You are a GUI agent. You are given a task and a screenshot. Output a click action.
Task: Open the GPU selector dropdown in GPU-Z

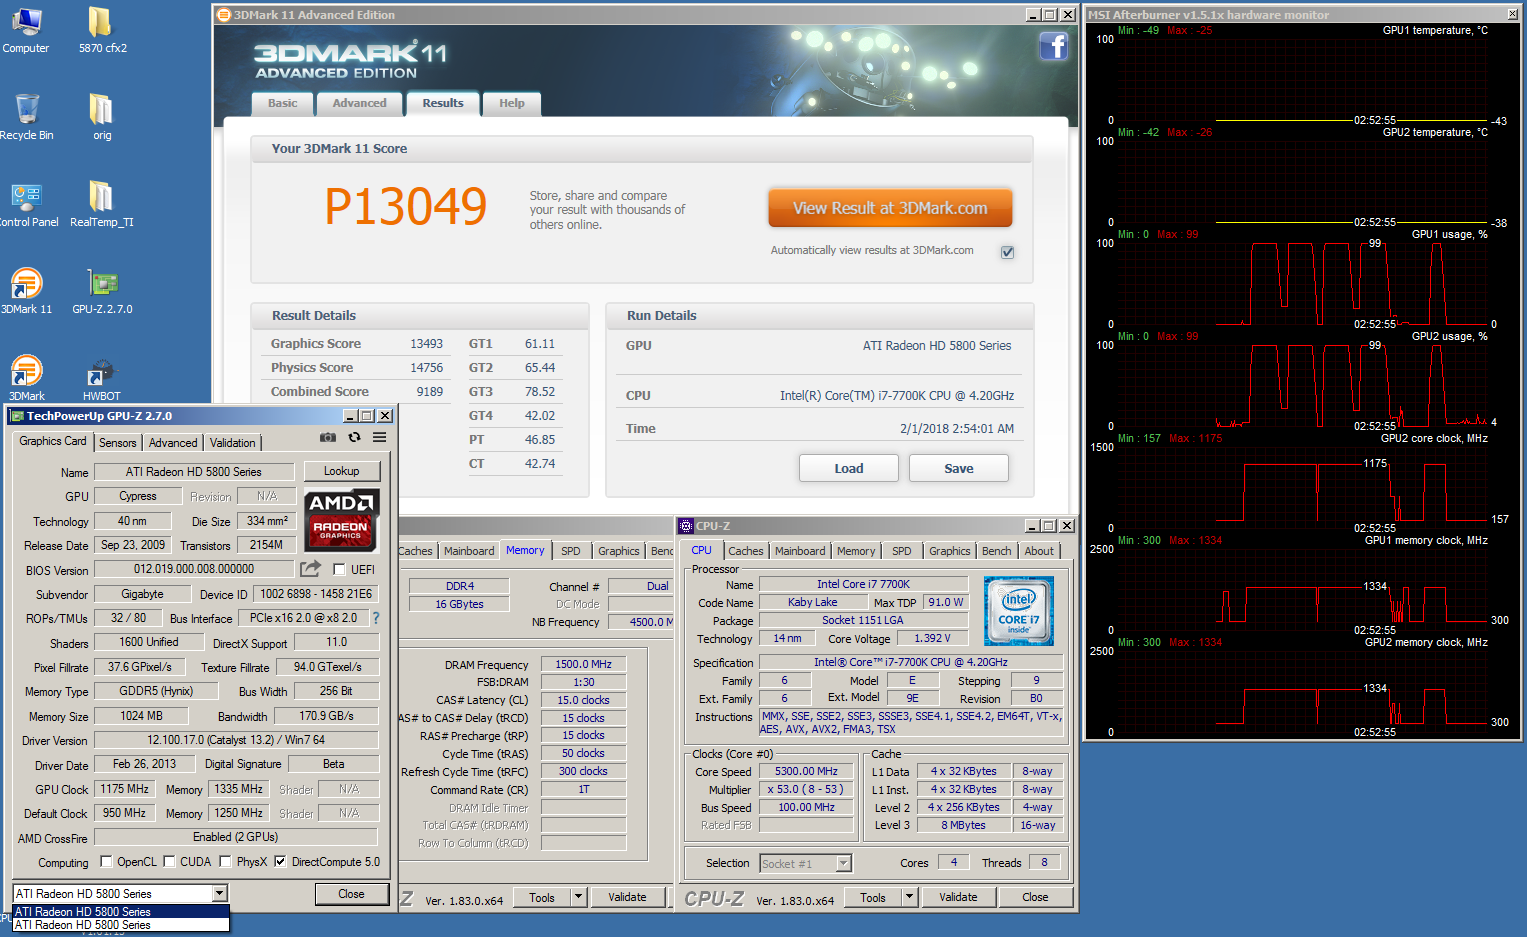[220, 894]
